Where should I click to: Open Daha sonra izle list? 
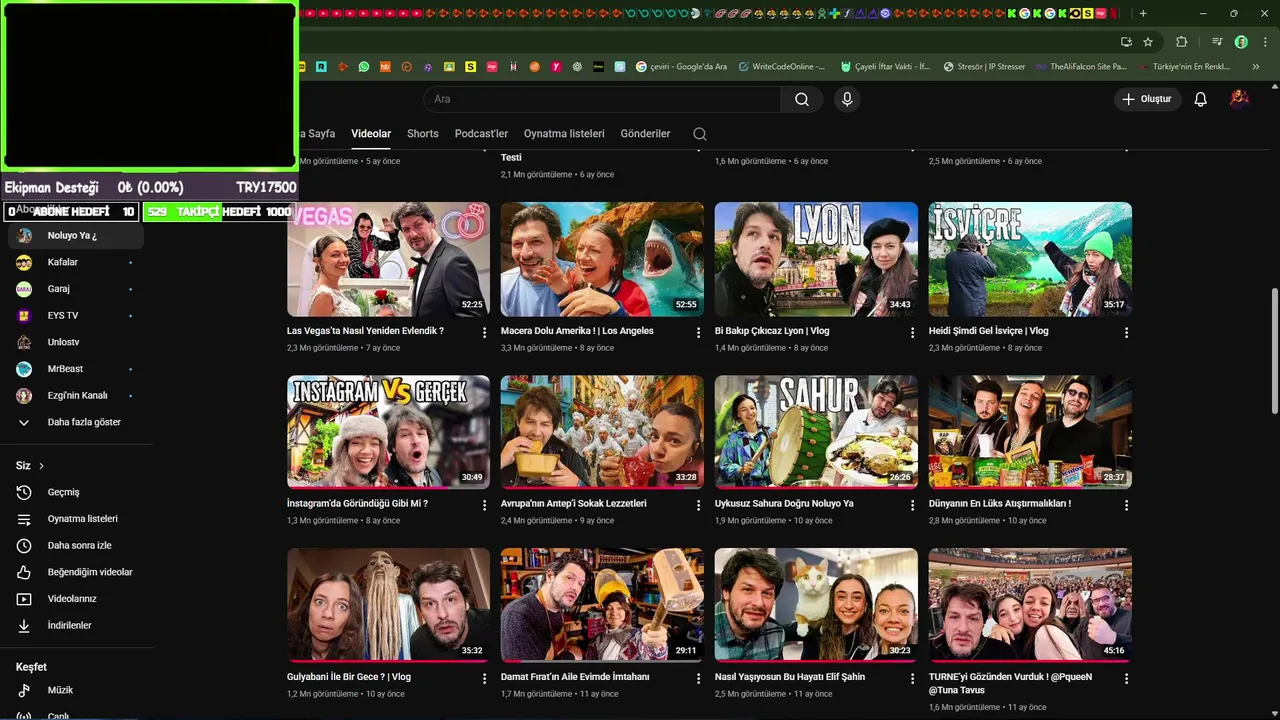click(x=76, y=546)
